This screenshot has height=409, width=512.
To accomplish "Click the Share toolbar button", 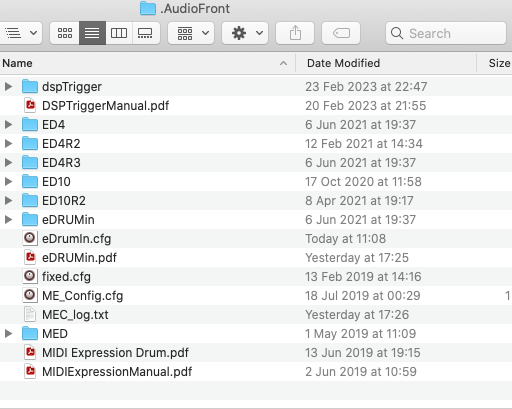I will (295, 33).
